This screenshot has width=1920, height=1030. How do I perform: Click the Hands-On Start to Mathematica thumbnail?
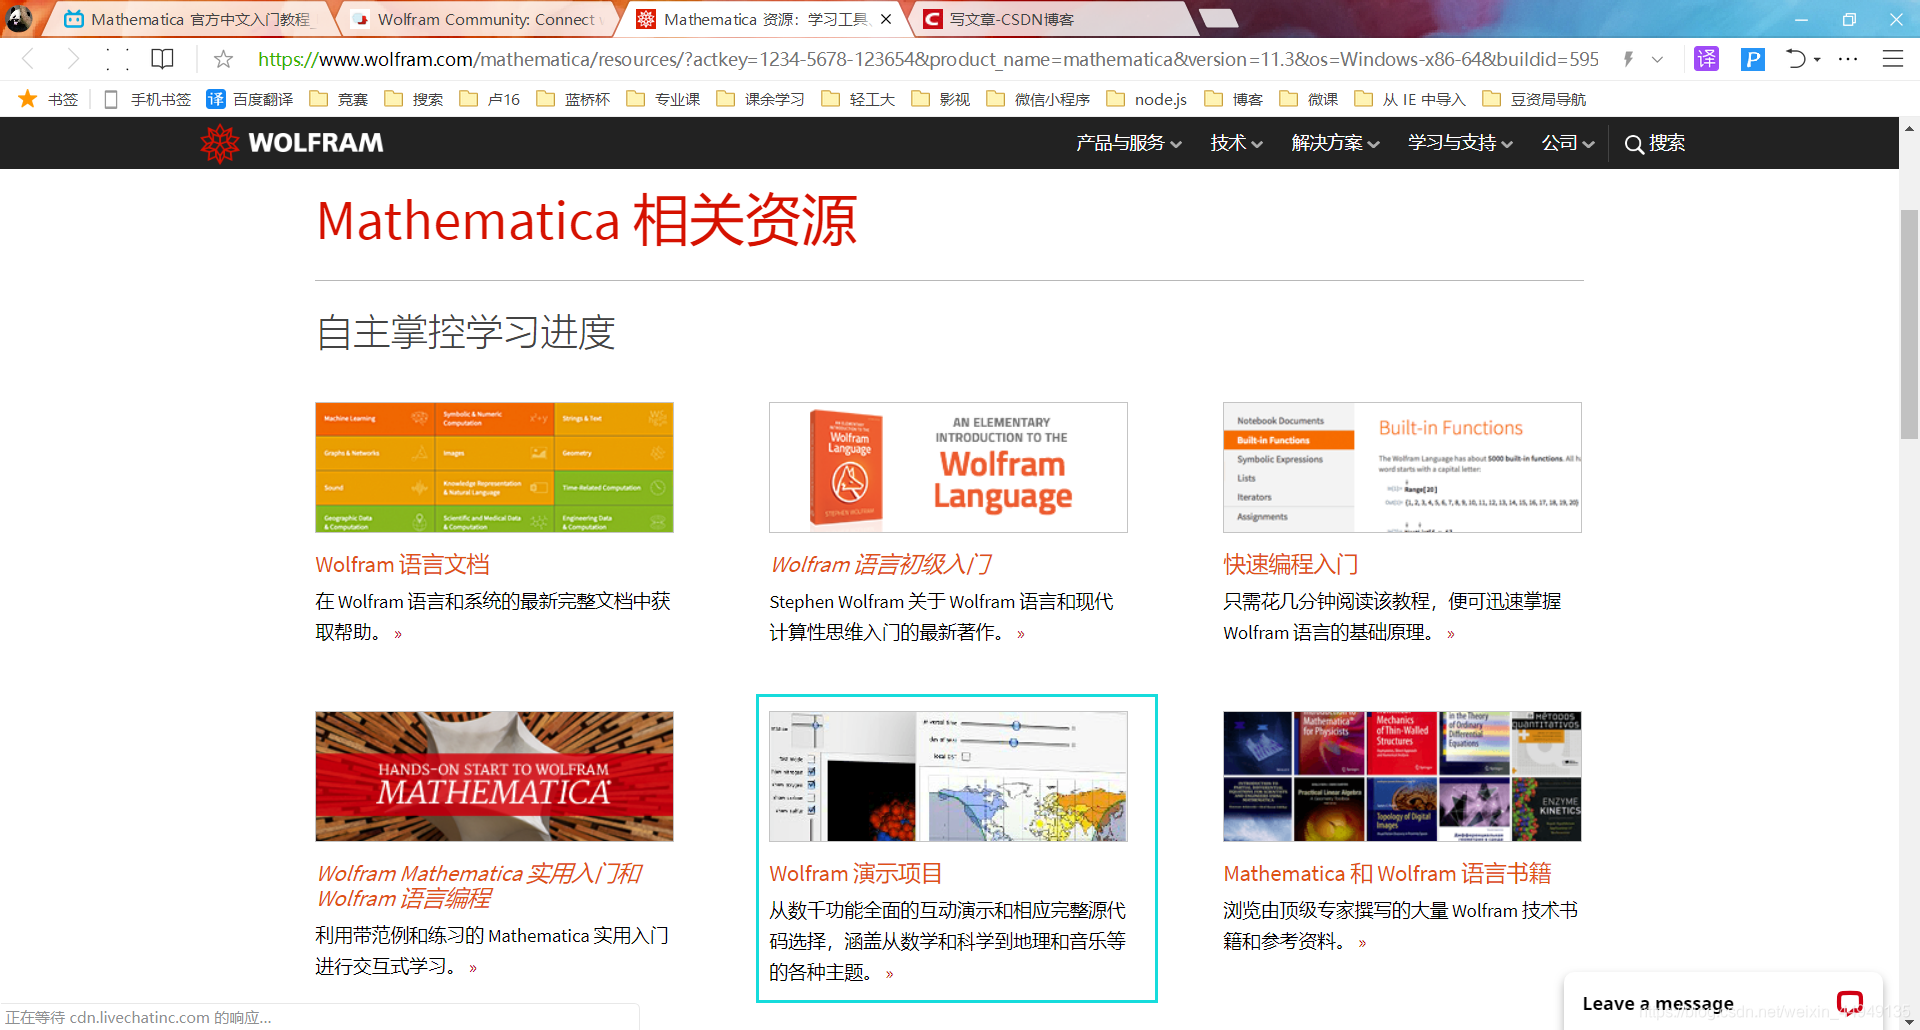(494, 776)
